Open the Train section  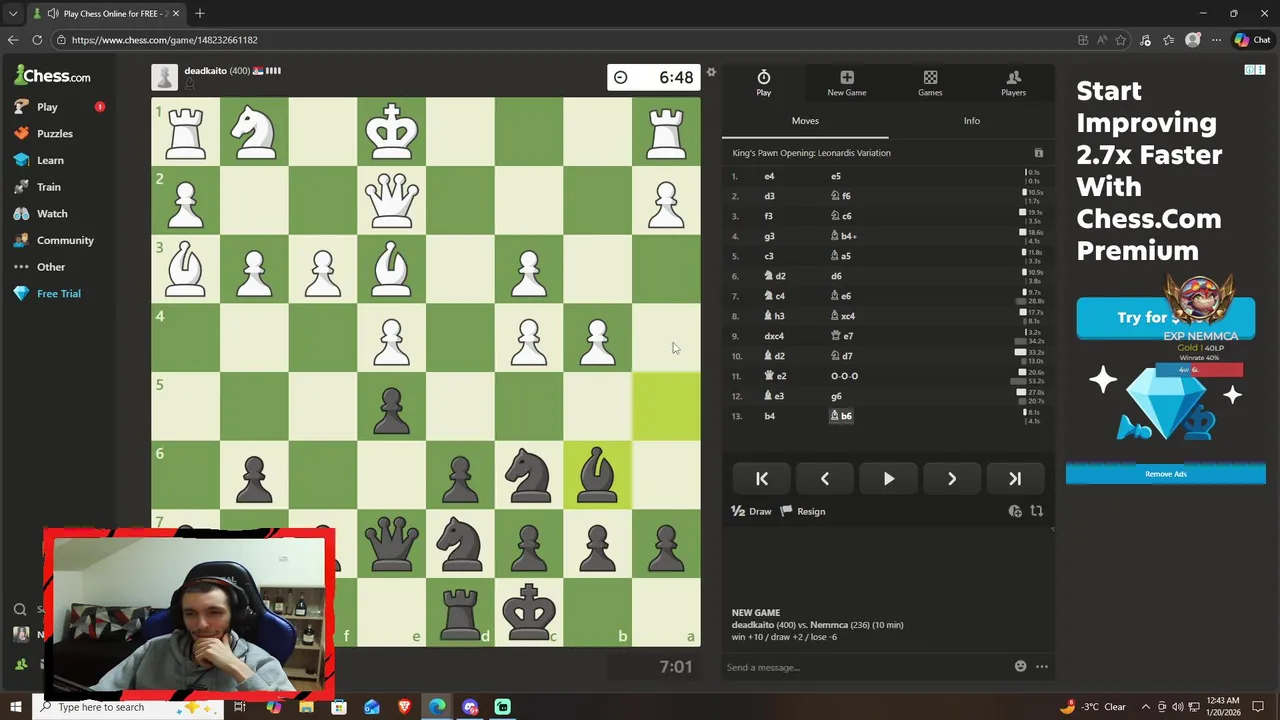pyautogui.click(x=38, y=187)
